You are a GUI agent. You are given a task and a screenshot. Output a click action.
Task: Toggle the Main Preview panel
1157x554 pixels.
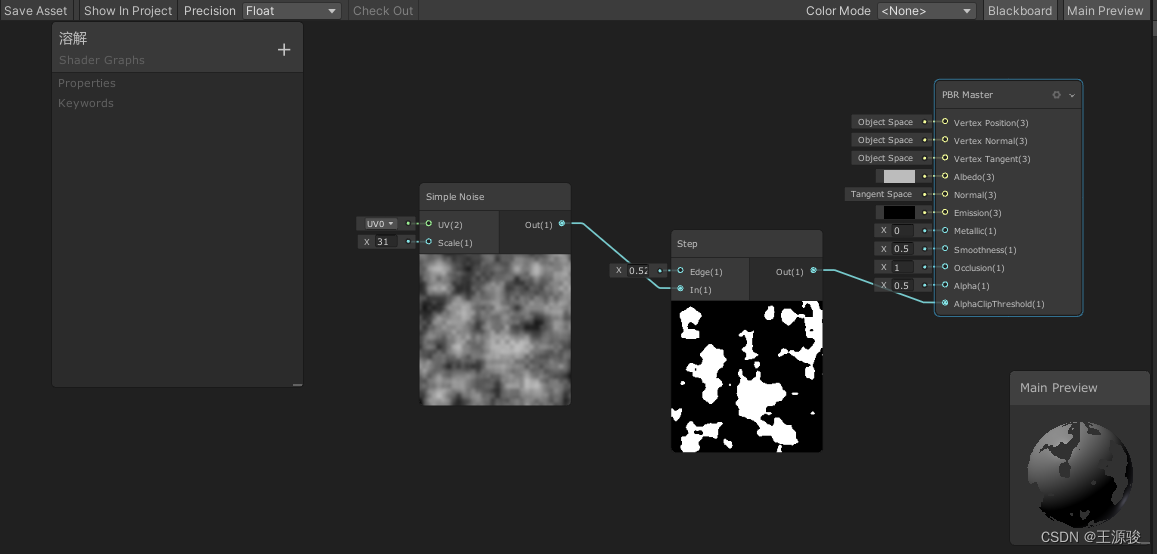(x=1104, y=11)
